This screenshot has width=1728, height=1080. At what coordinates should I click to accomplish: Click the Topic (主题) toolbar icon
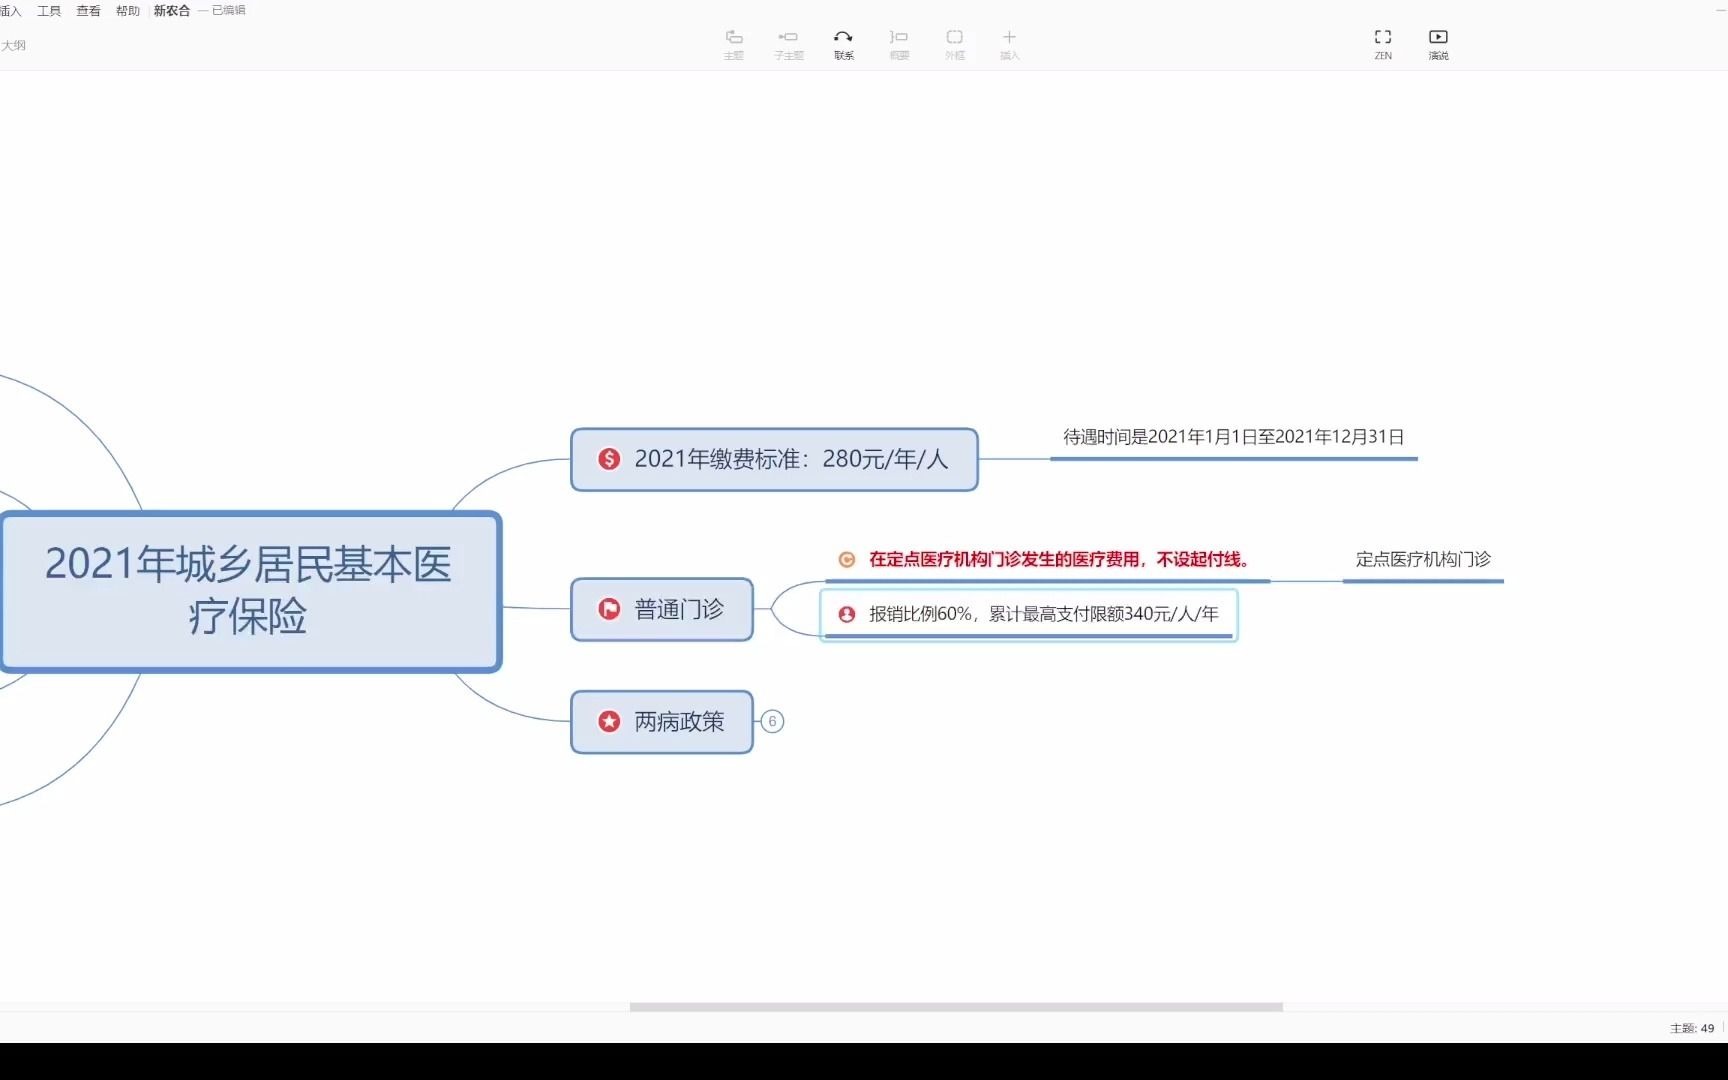click(733, 44)
